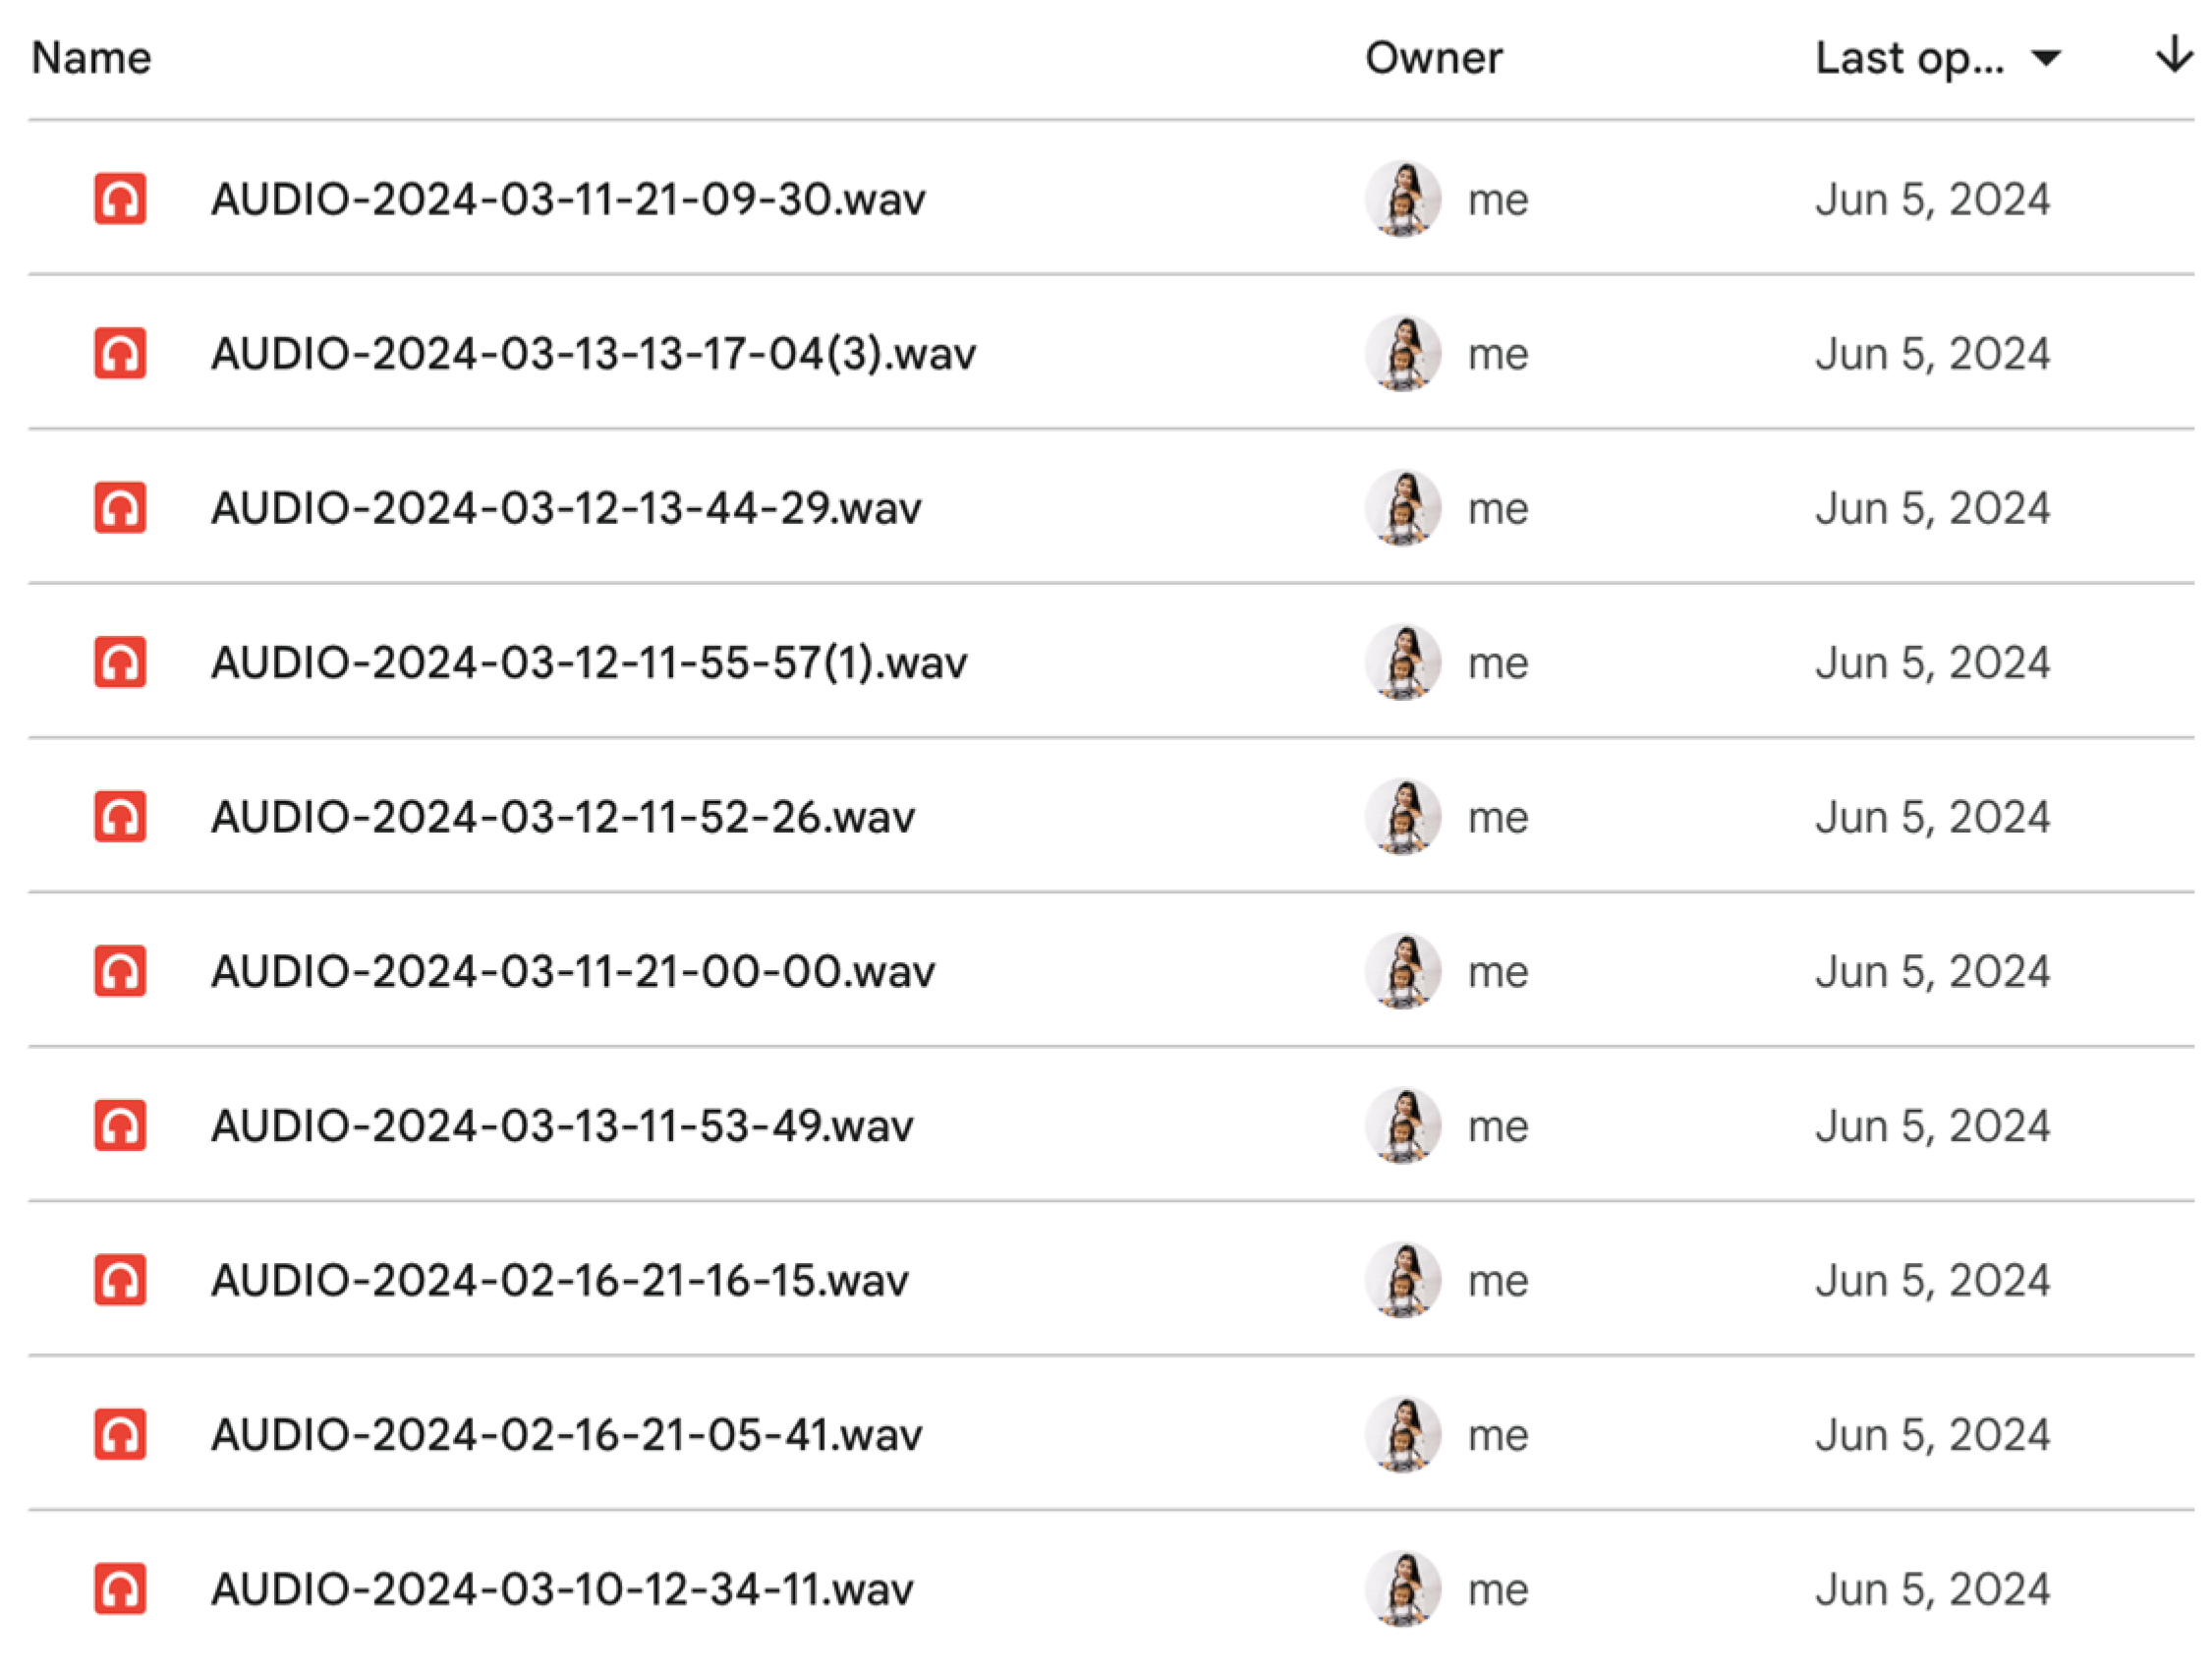Click audio icon for AUDIO-2024-02-16-21-16-15.wav
Screen dimensions: 2212x1670
click(120, 1280)
